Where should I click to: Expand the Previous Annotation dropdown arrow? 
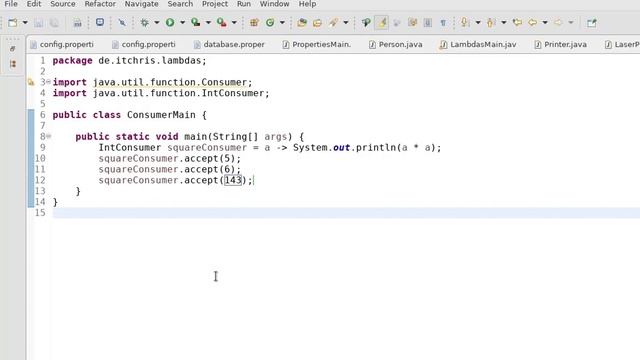coord(504,23)
